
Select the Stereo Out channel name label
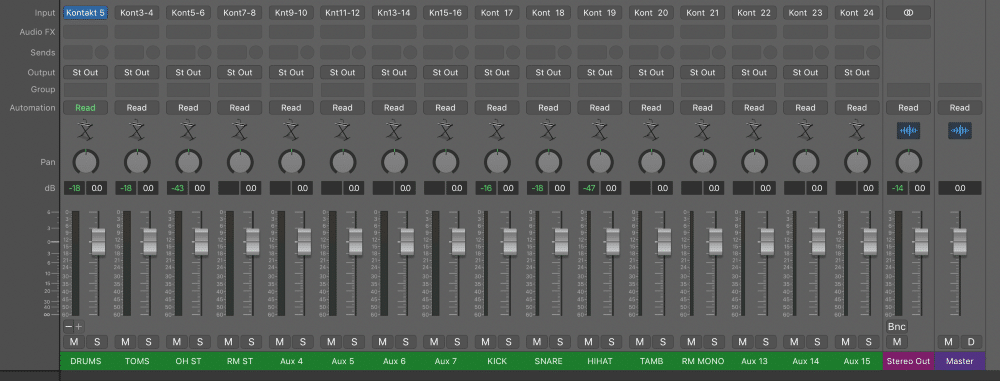click(908, 361)
